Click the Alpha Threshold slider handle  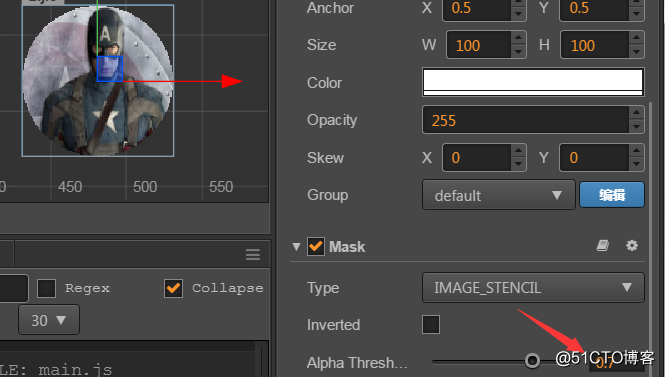click(x=532, y=361)
